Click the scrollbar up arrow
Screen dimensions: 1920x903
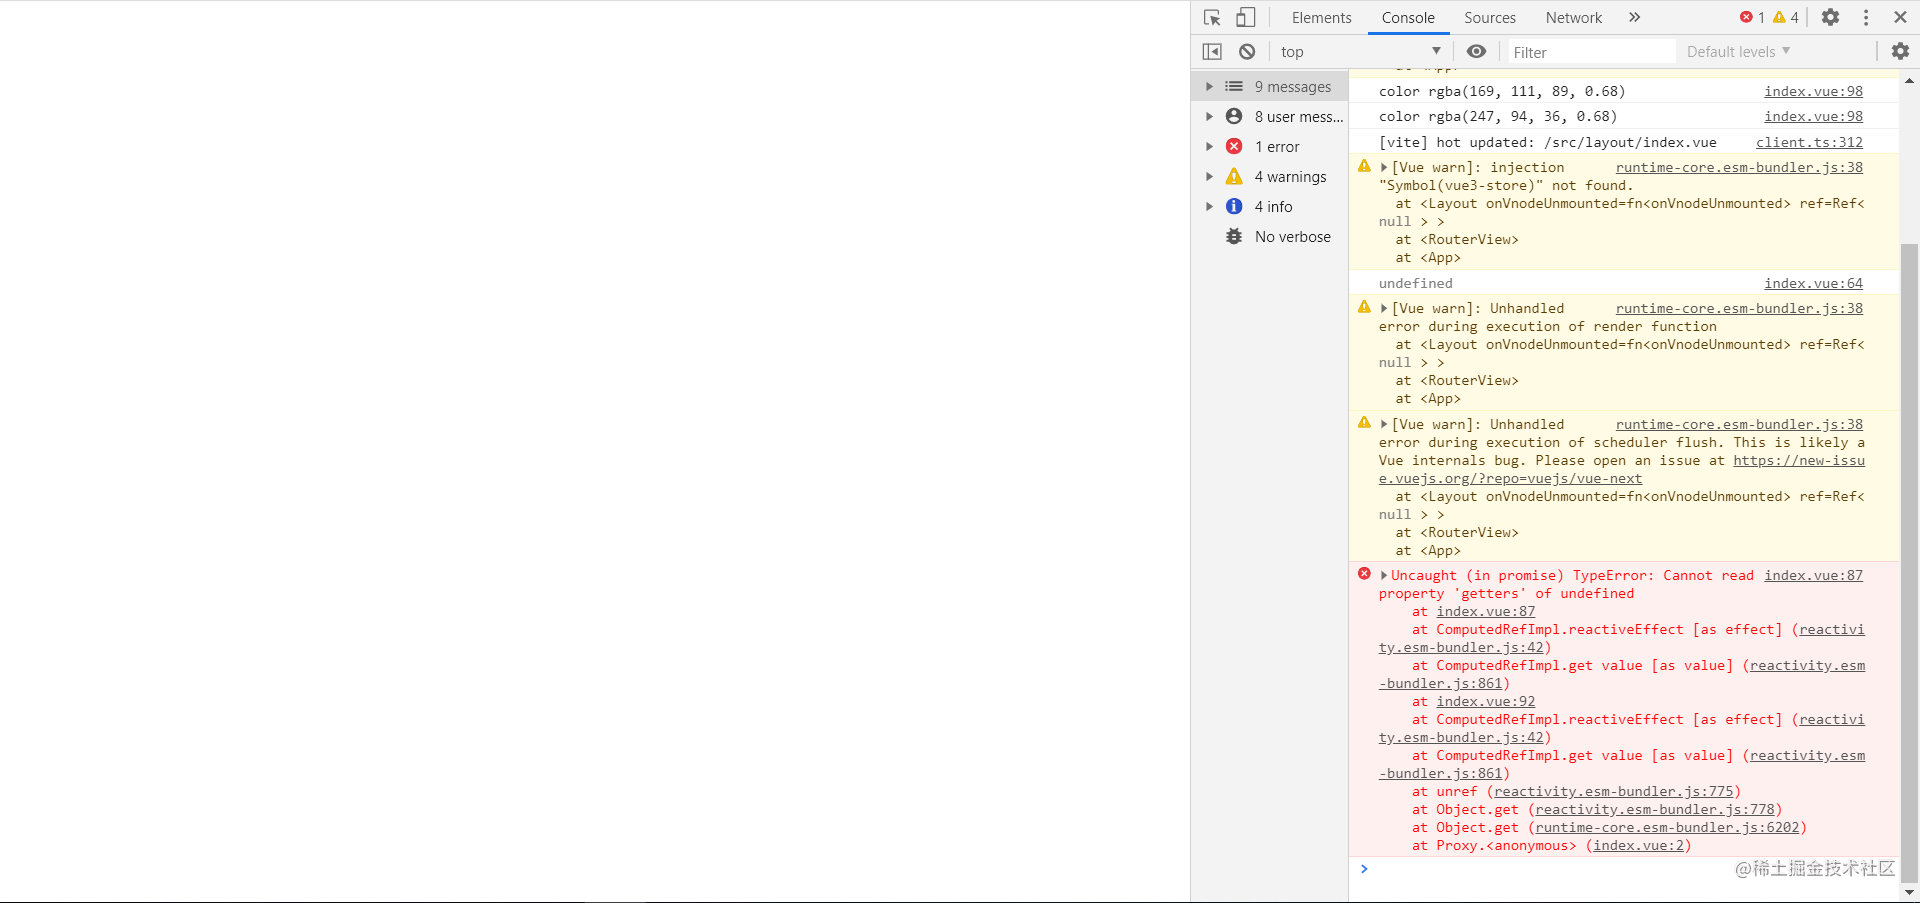(1909, 81)
